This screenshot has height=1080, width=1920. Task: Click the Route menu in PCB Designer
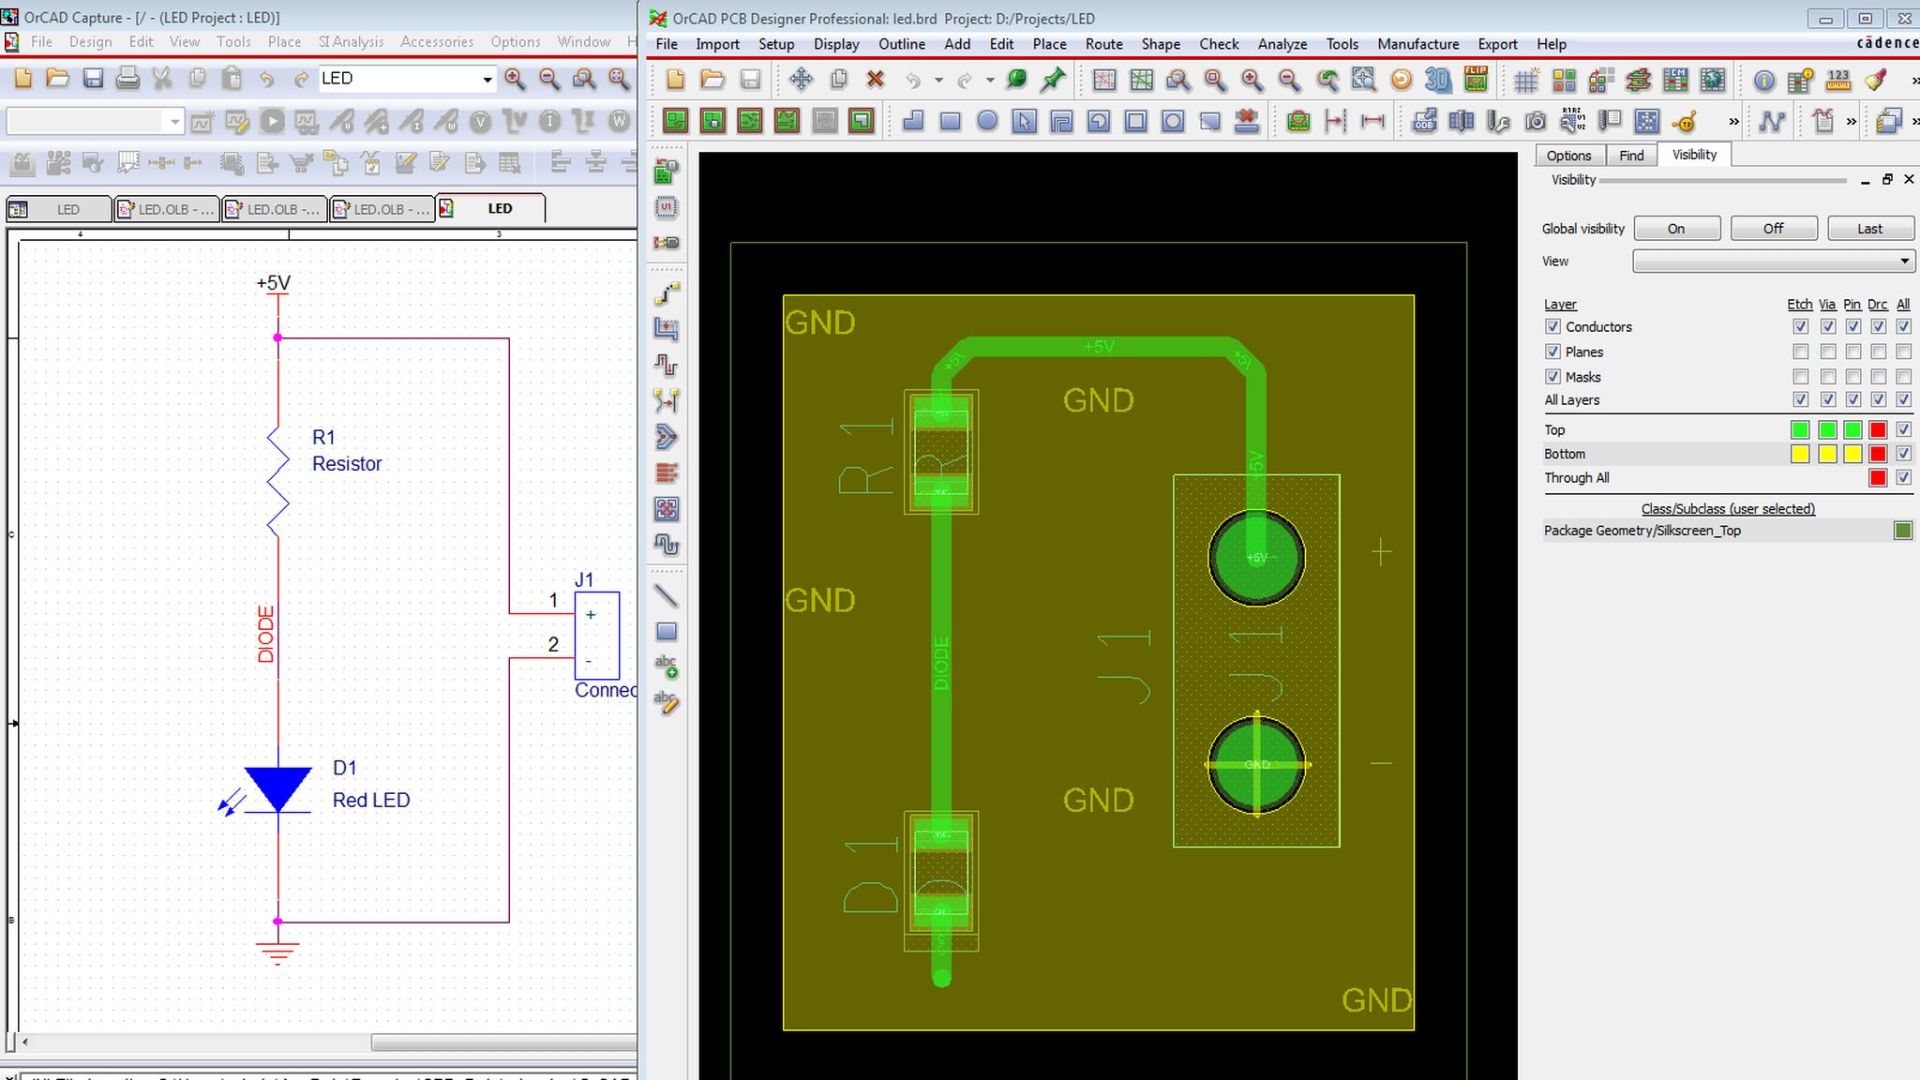point(1104,44)
